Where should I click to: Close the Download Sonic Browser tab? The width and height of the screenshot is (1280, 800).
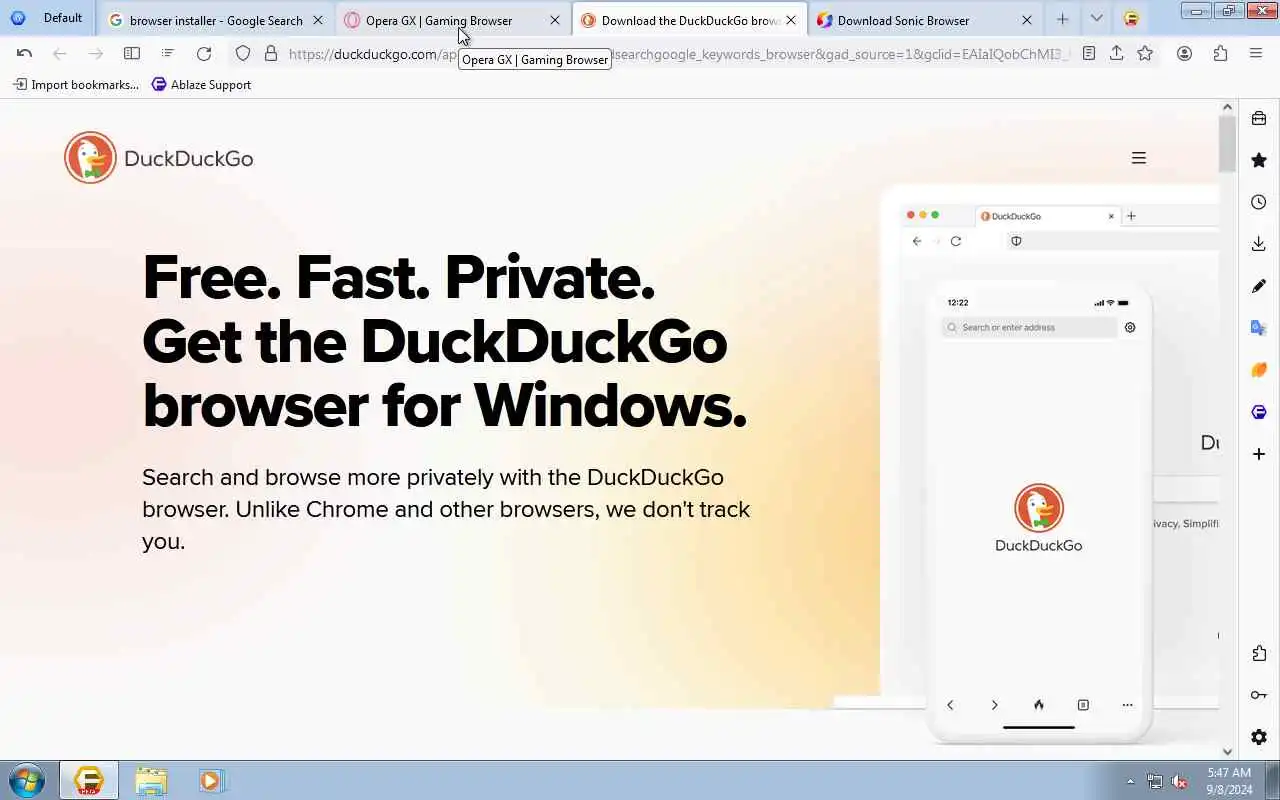tap(1027, 20)
